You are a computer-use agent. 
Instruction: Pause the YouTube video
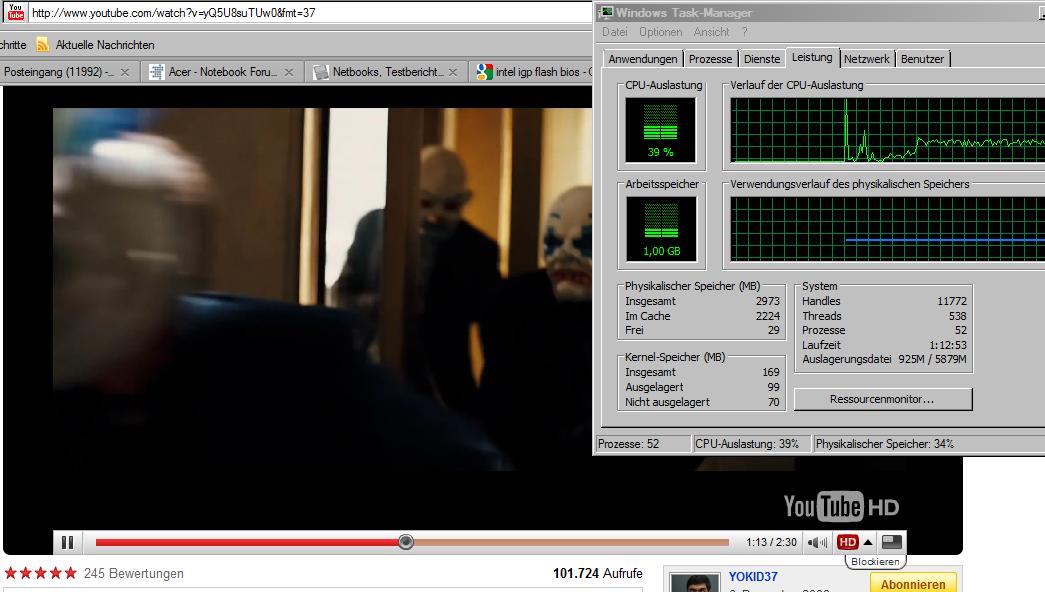(67, 543)
